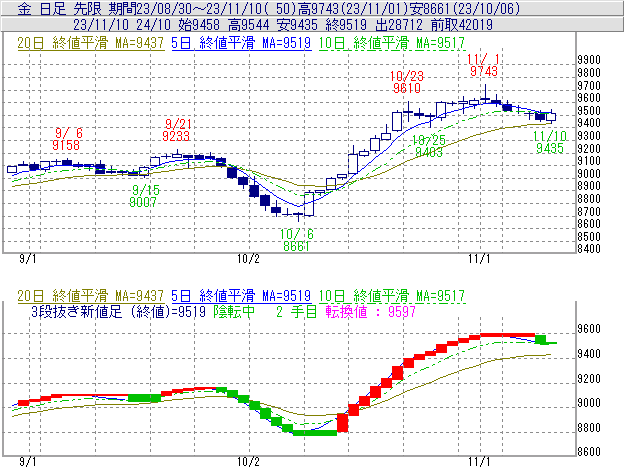This screenshot has height=475, width=624.
Task: Click the 金 日足 先限 title text
Action: (60, 8)
